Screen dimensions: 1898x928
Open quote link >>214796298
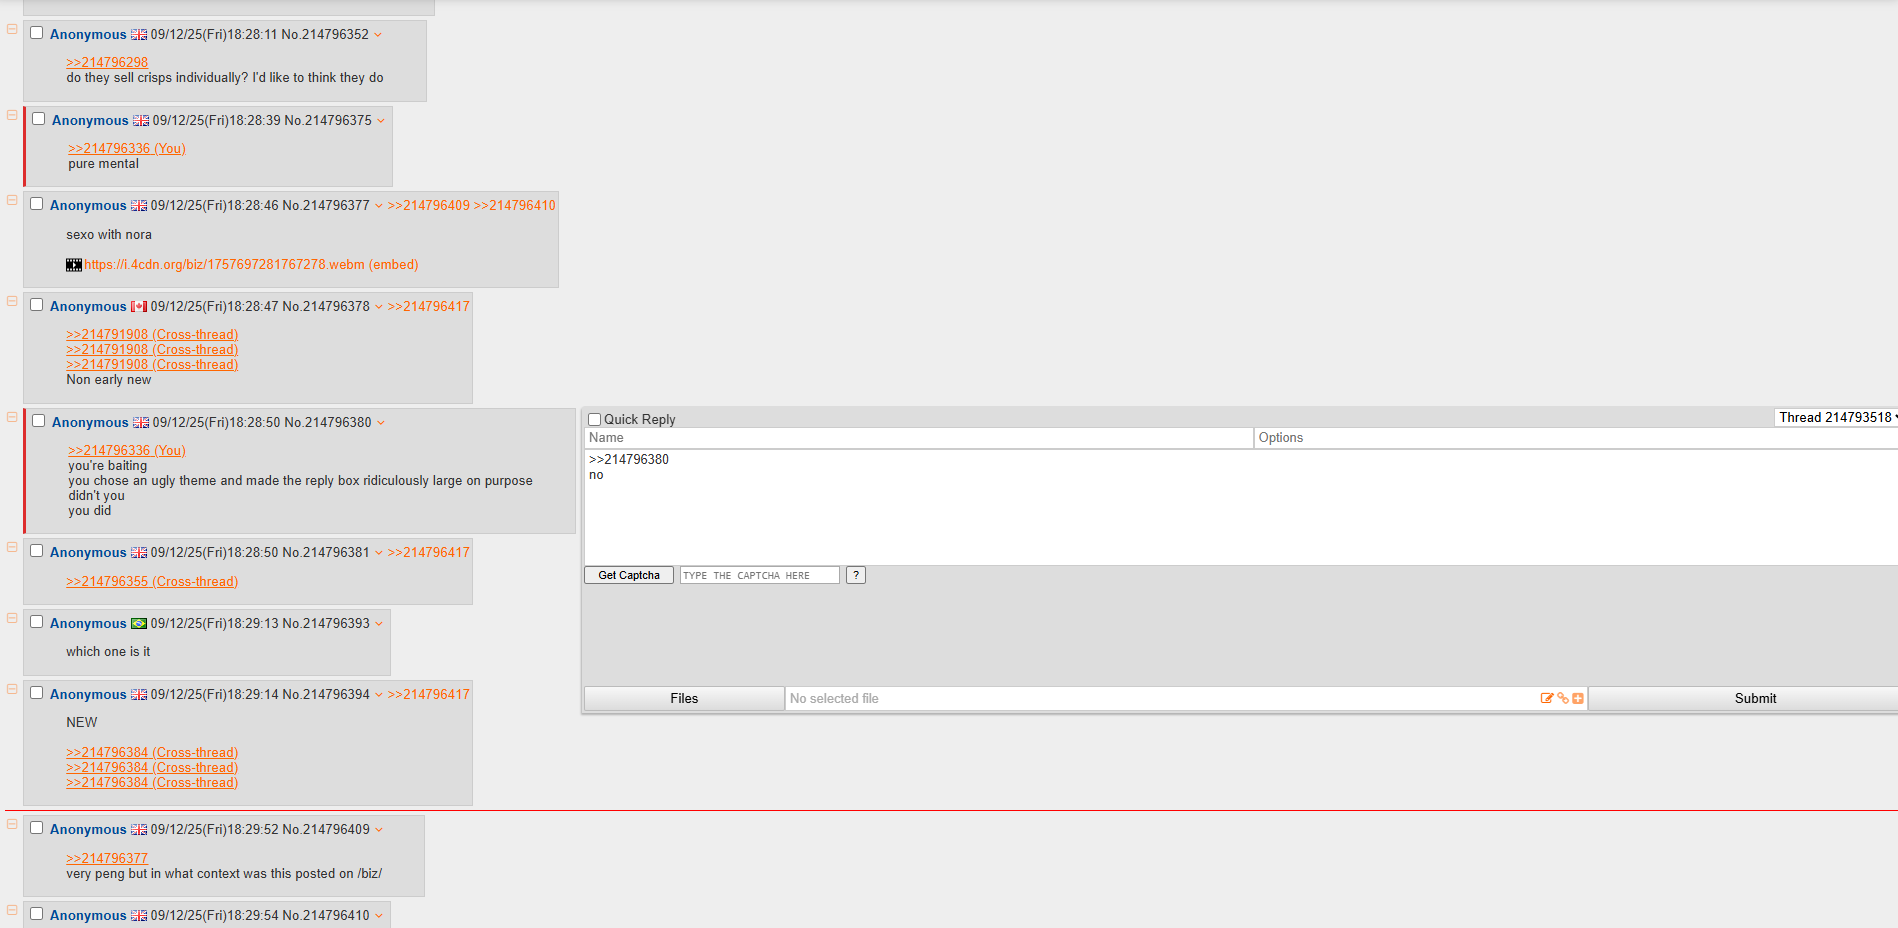107,62
